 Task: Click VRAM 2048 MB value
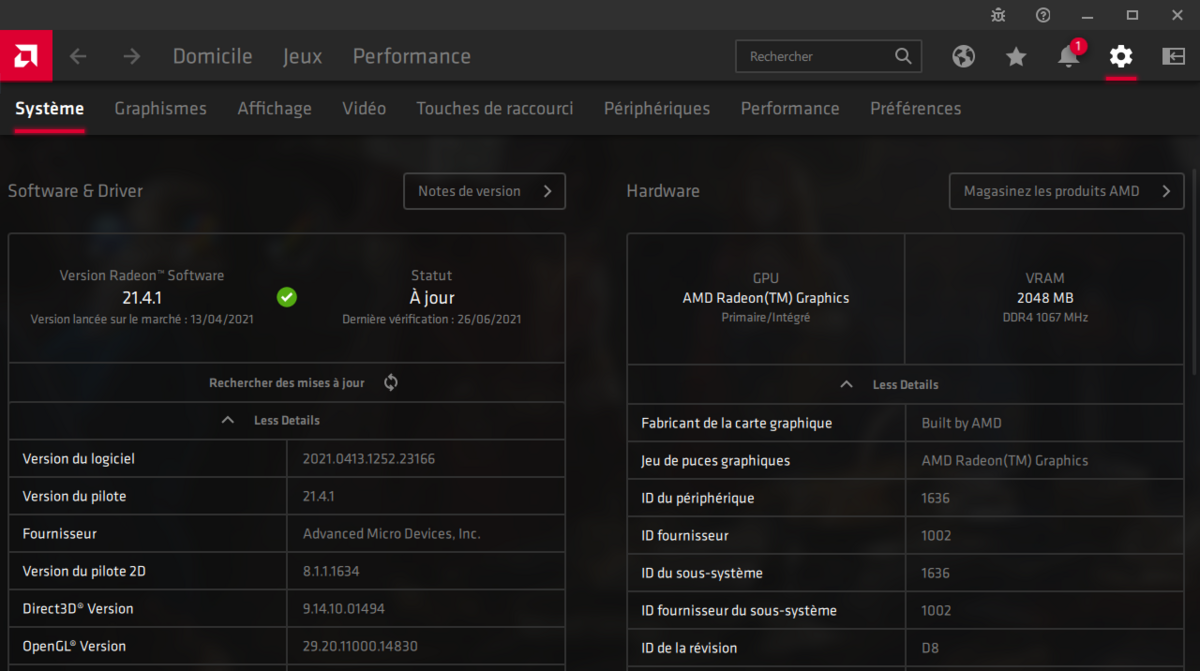[x=1045, y=298]
